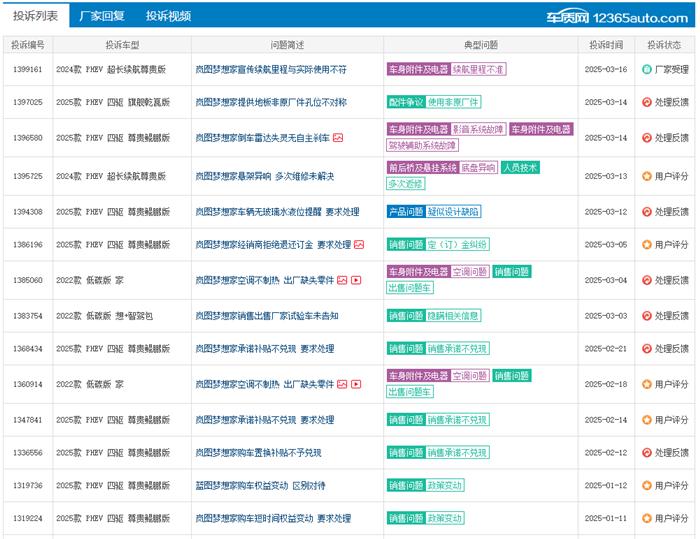Click the 影音系统故障 tag
700x539 pixels.
pyautogui.click(x=478, y=130)
